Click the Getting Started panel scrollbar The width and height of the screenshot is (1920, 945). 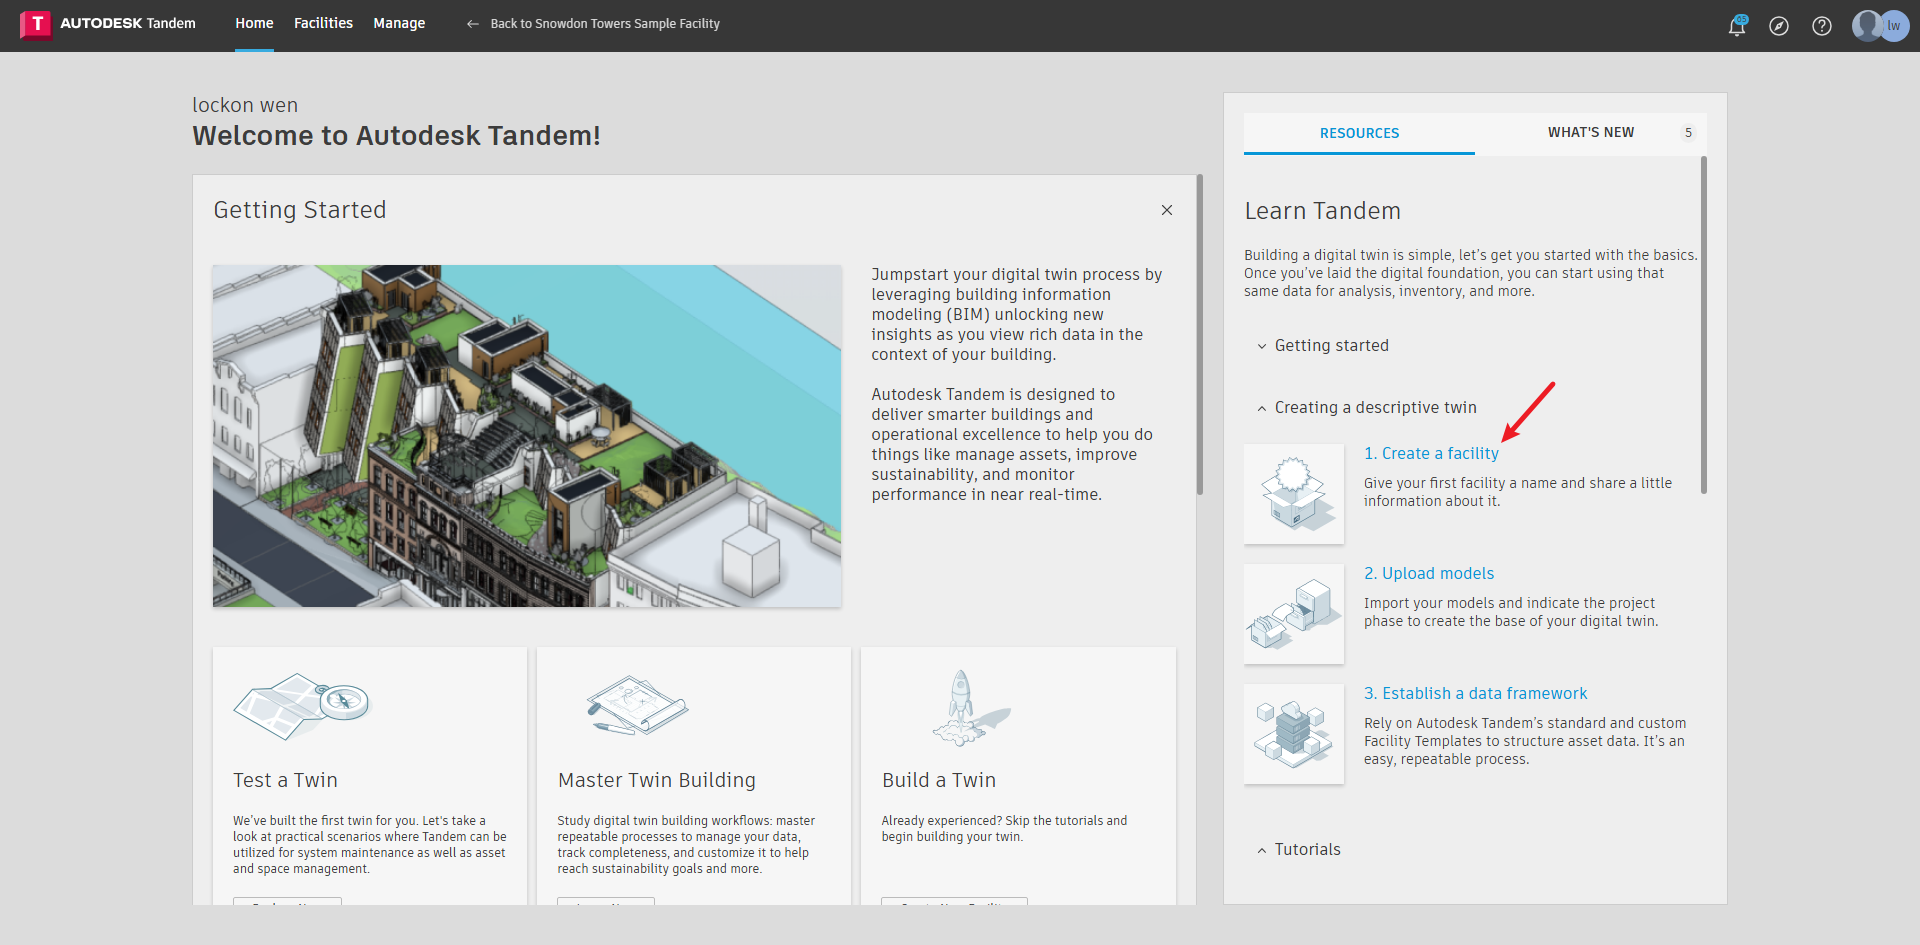1200,335
